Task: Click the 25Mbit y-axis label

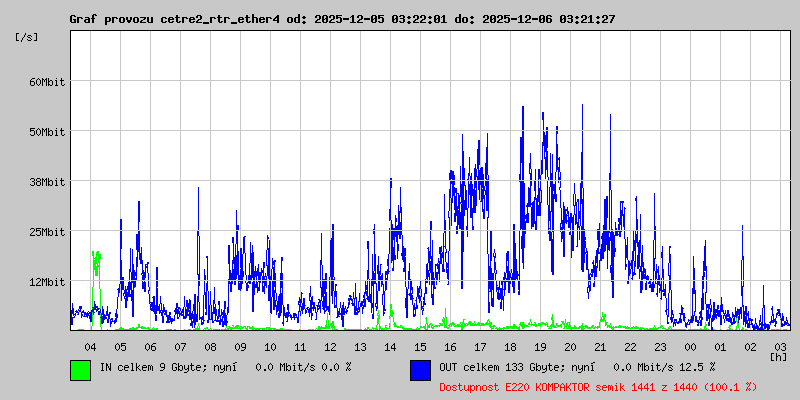Action: 47,232
